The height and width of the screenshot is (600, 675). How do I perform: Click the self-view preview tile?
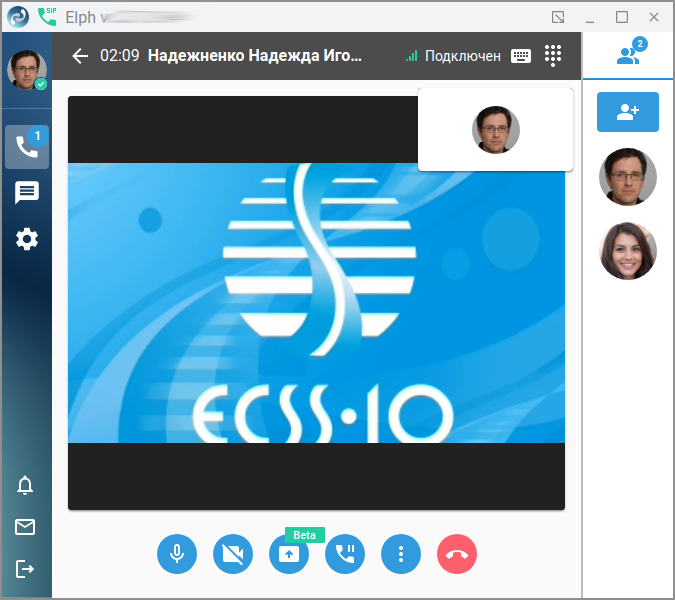[495, 130]
